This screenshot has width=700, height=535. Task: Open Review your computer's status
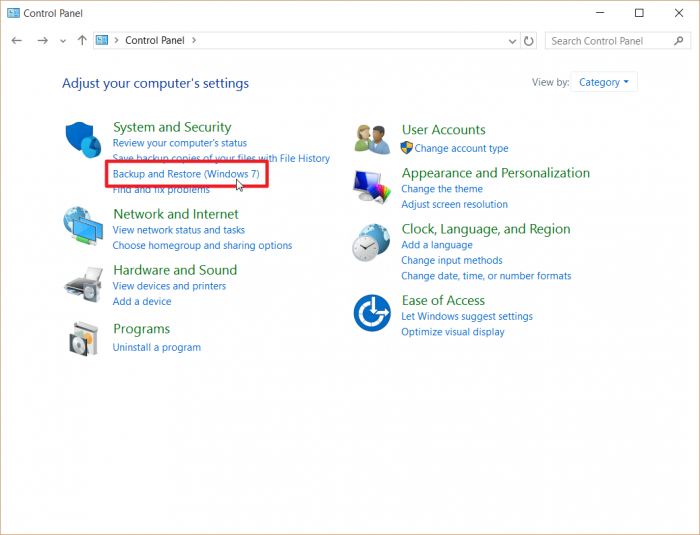pos(179,143)
